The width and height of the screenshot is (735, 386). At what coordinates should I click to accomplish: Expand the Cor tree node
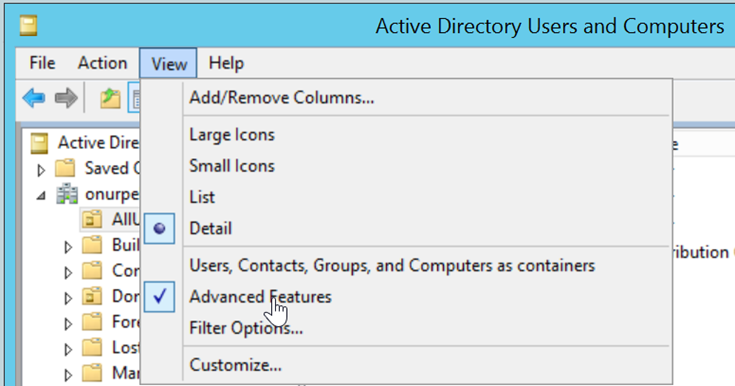[68, 272]
